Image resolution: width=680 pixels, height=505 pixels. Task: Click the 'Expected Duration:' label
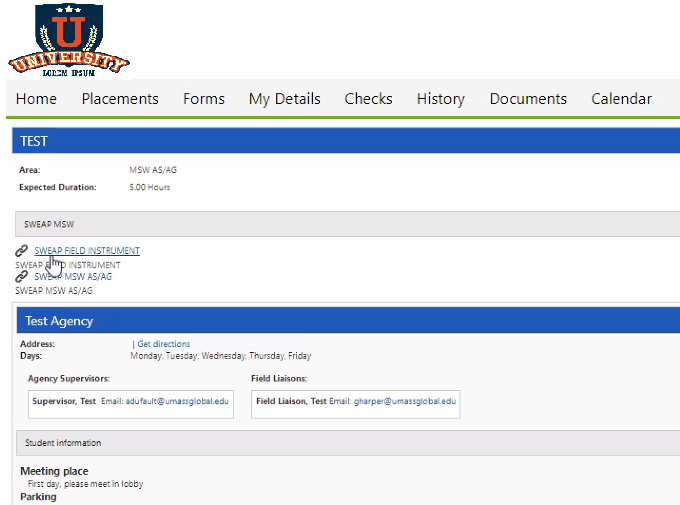coord(58,187)
